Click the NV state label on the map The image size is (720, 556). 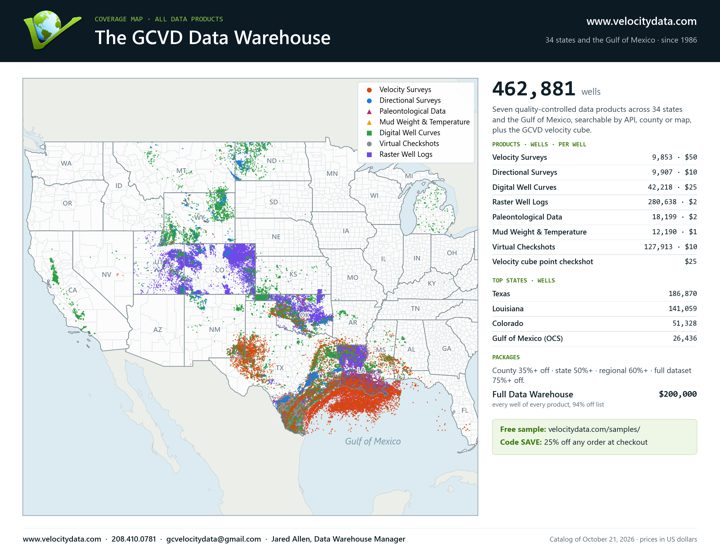coord(106,275)
